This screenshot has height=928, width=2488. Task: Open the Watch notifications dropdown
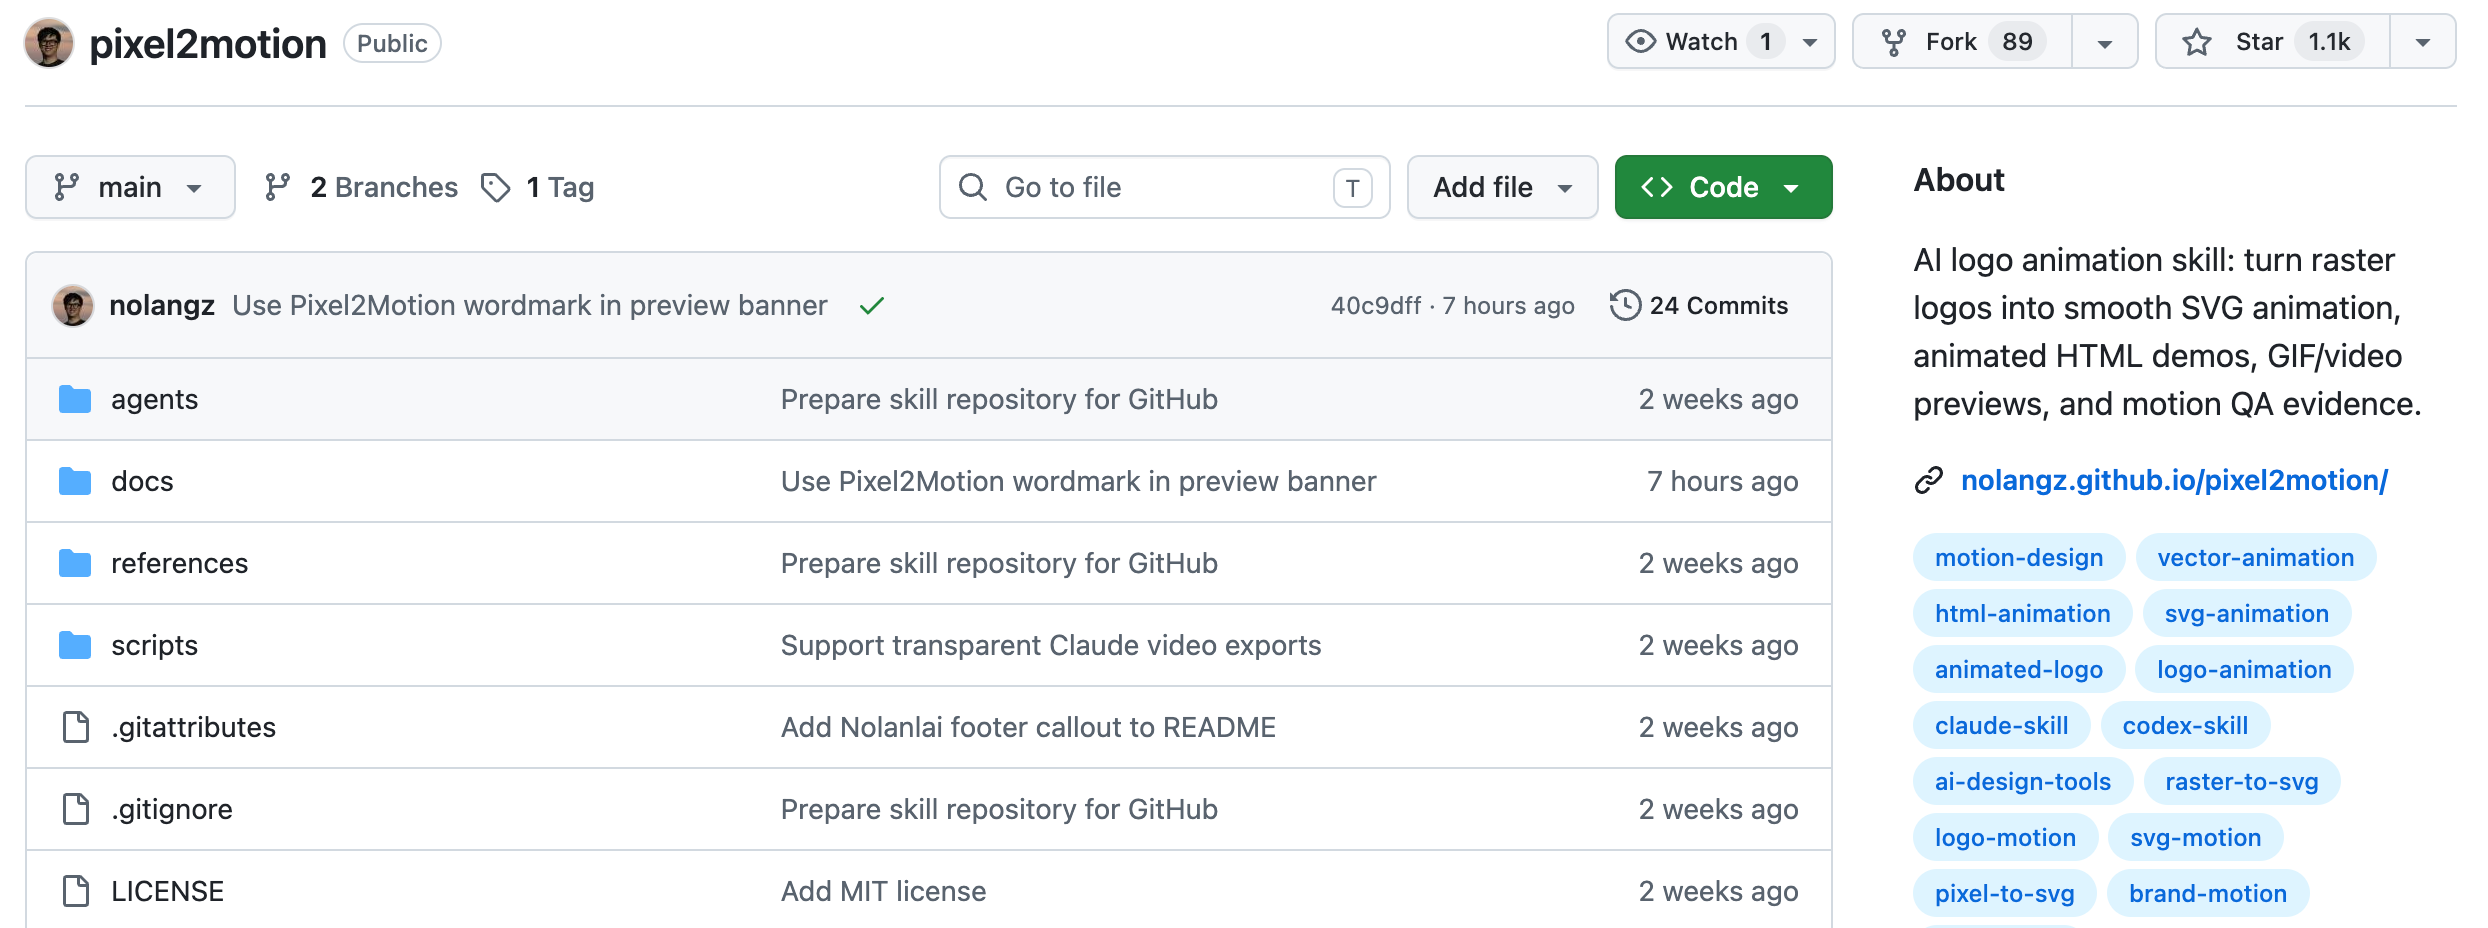(x=1721, y=41)
